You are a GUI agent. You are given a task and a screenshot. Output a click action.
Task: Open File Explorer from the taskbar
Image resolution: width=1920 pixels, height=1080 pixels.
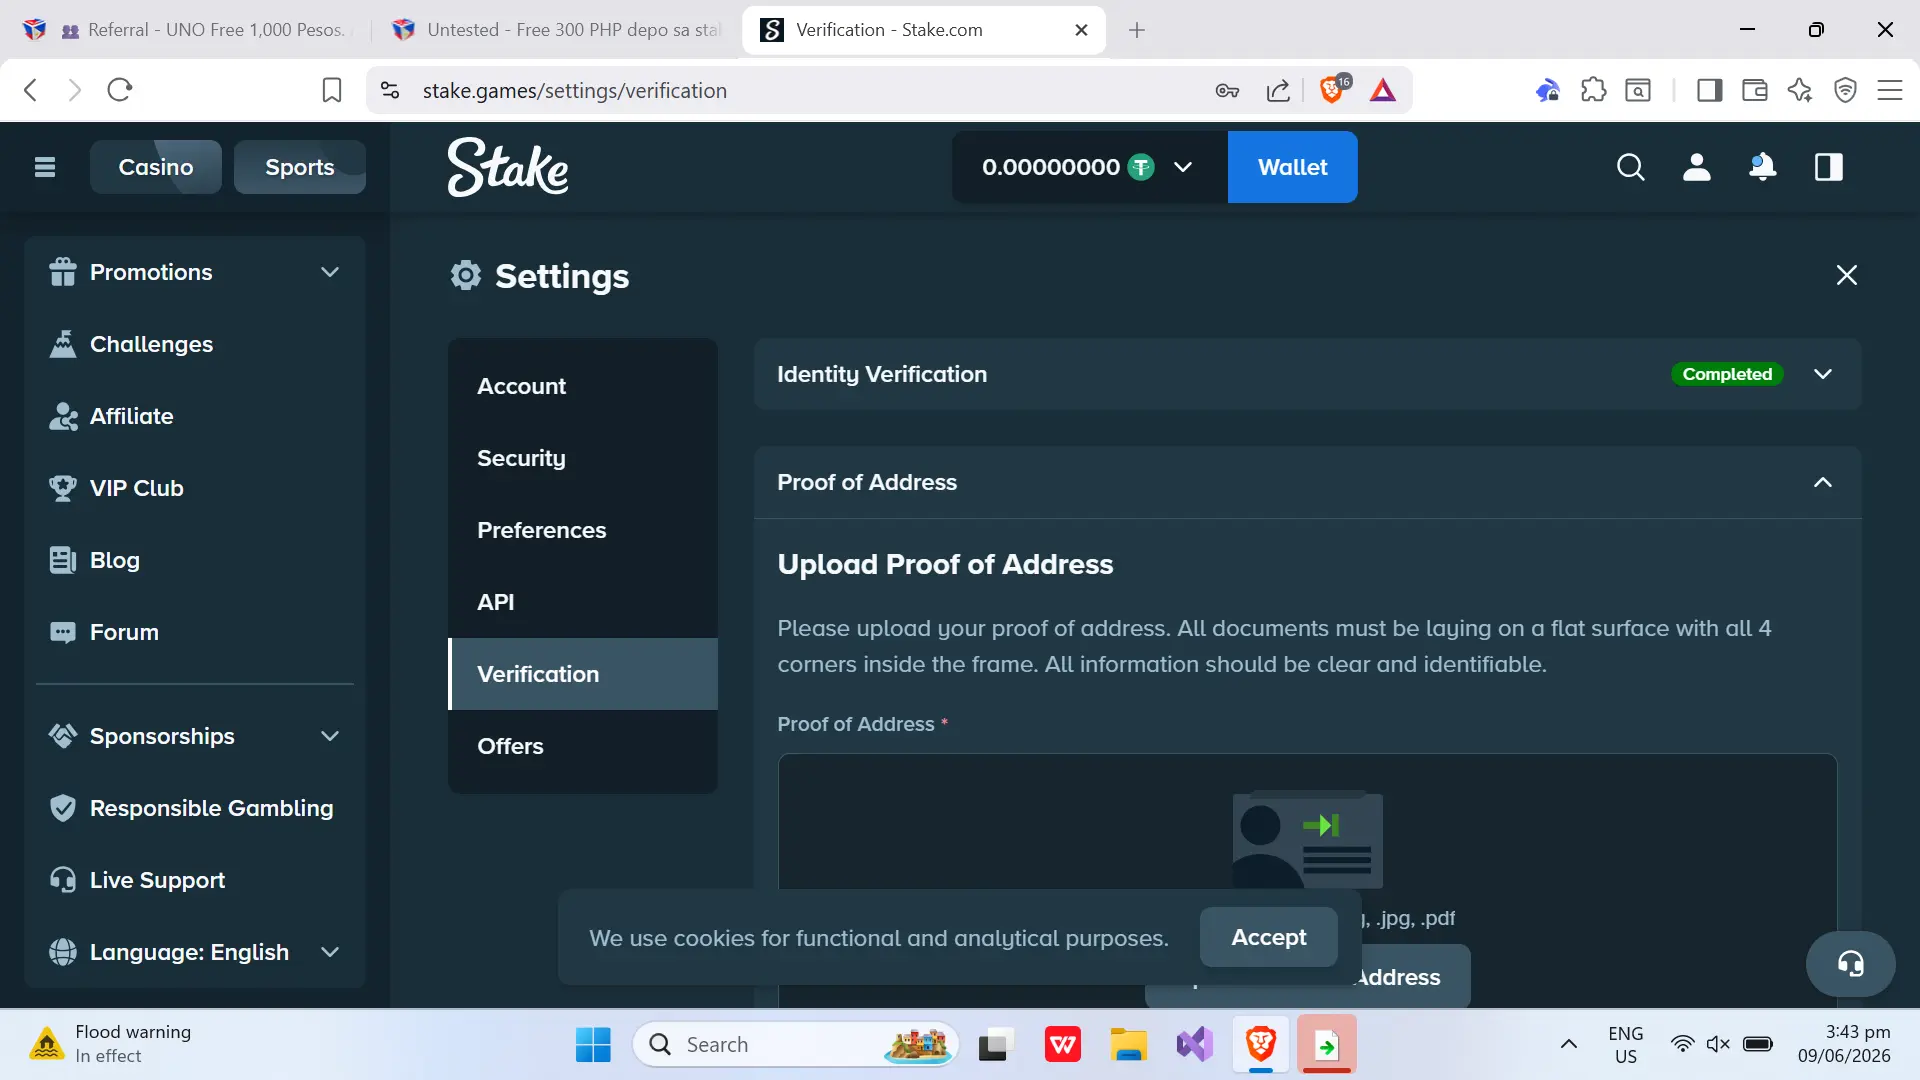click(x=1129, y=1045)
